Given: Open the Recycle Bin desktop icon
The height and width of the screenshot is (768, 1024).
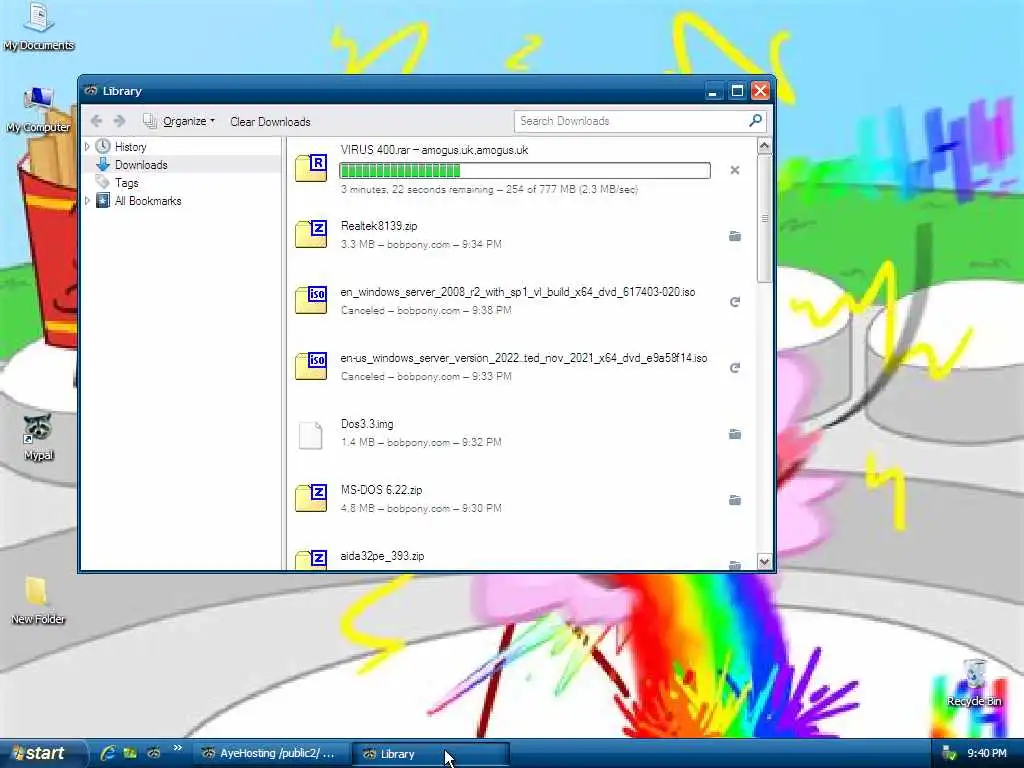Looking at the screenshot, I should 974,683.
